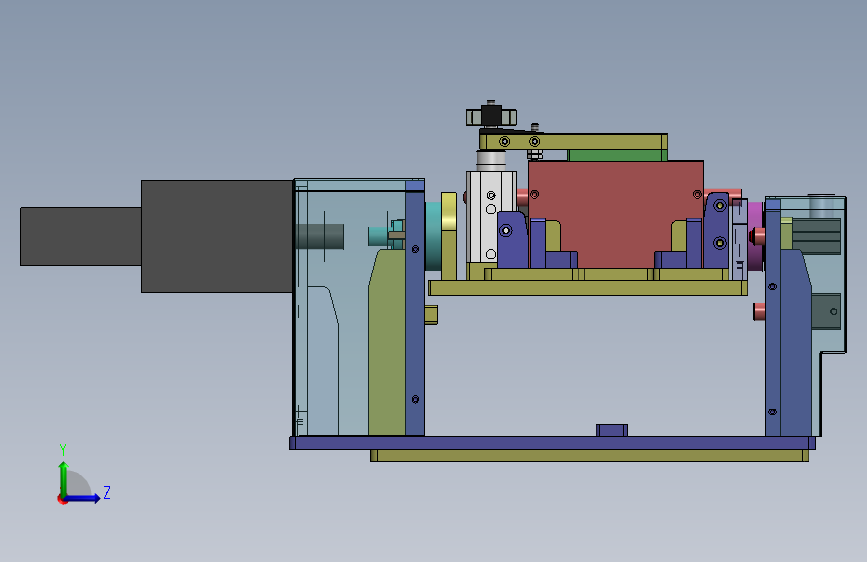Screen dimensions: 867x562
Task: Select the magenta part at the right end
Action: coord(755,236)
